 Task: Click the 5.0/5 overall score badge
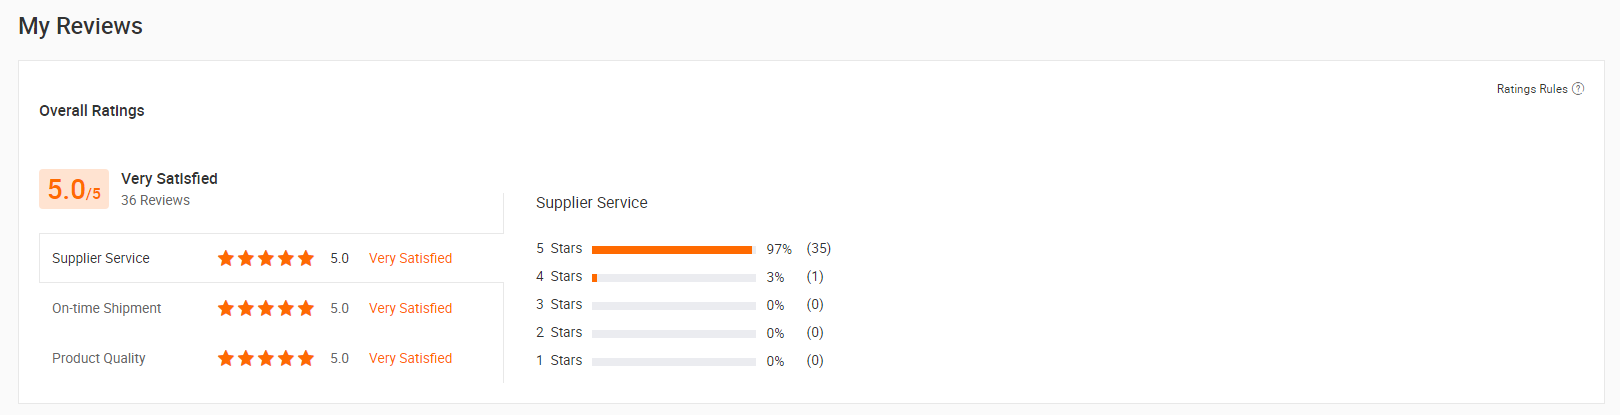(x=74, y=189)
